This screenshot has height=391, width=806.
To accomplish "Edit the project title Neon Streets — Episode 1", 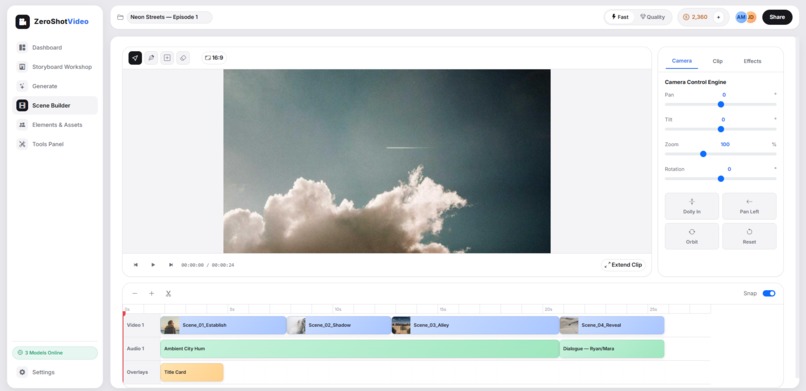I will [170, 17].
